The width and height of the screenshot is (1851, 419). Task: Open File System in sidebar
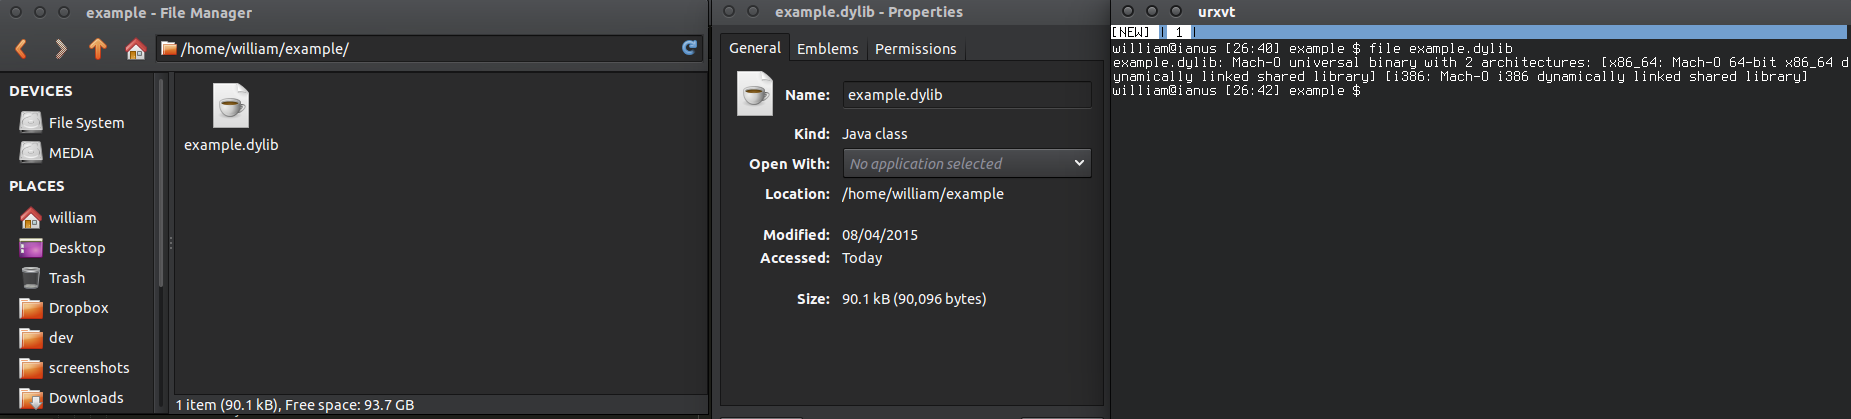(x=86, y=123)
